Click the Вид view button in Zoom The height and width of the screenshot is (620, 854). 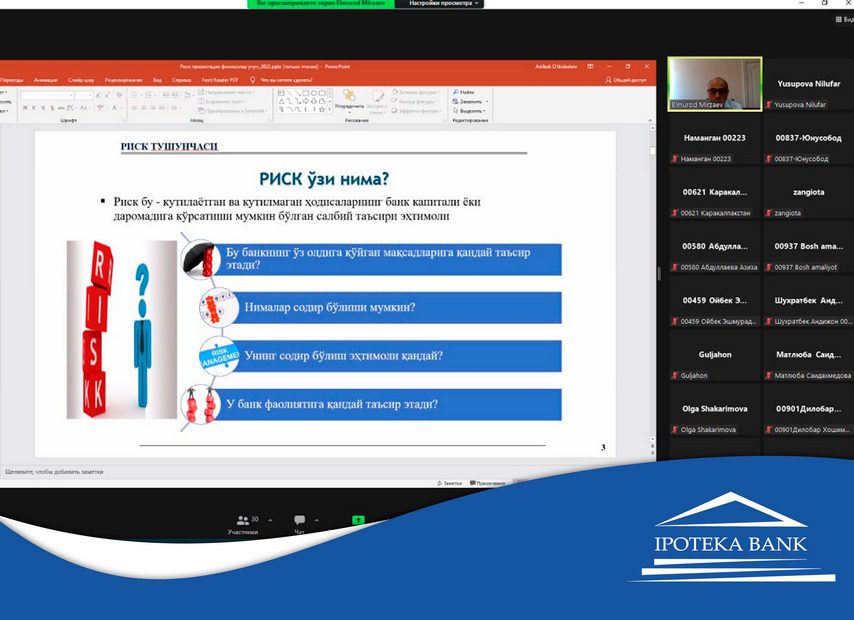coord(845,19)
